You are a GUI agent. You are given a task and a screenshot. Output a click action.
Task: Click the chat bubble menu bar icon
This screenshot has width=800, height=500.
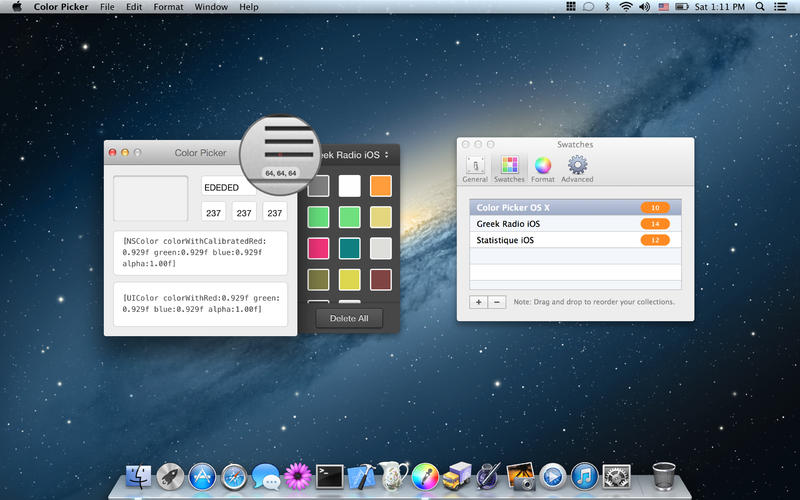(x=588, y=7)
